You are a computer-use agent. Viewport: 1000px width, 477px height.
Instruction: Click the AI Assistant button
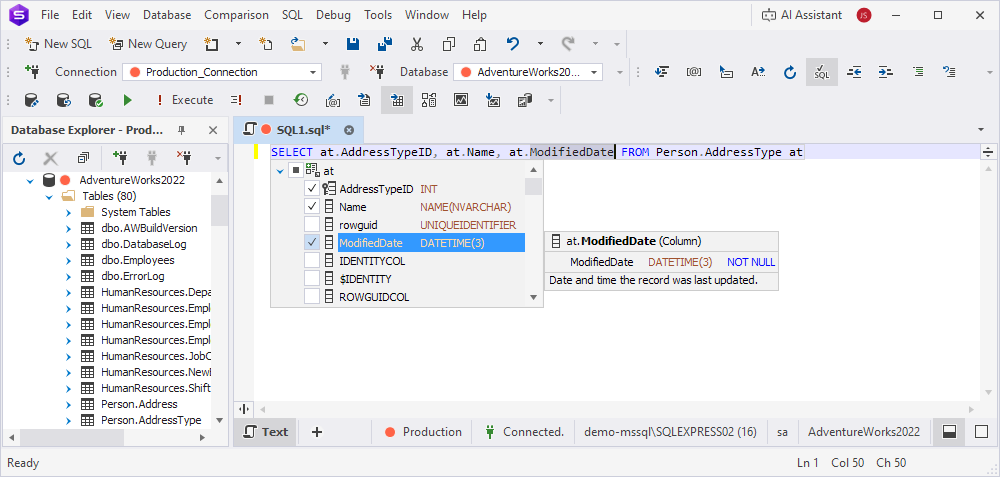[x=802, y=15]
